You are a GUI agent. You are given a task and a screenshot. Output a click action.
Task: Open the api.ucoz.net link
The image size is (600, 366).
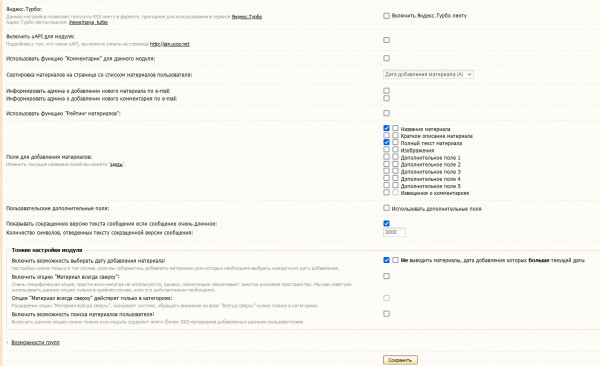pyautogui.click(x=170, y=44)
